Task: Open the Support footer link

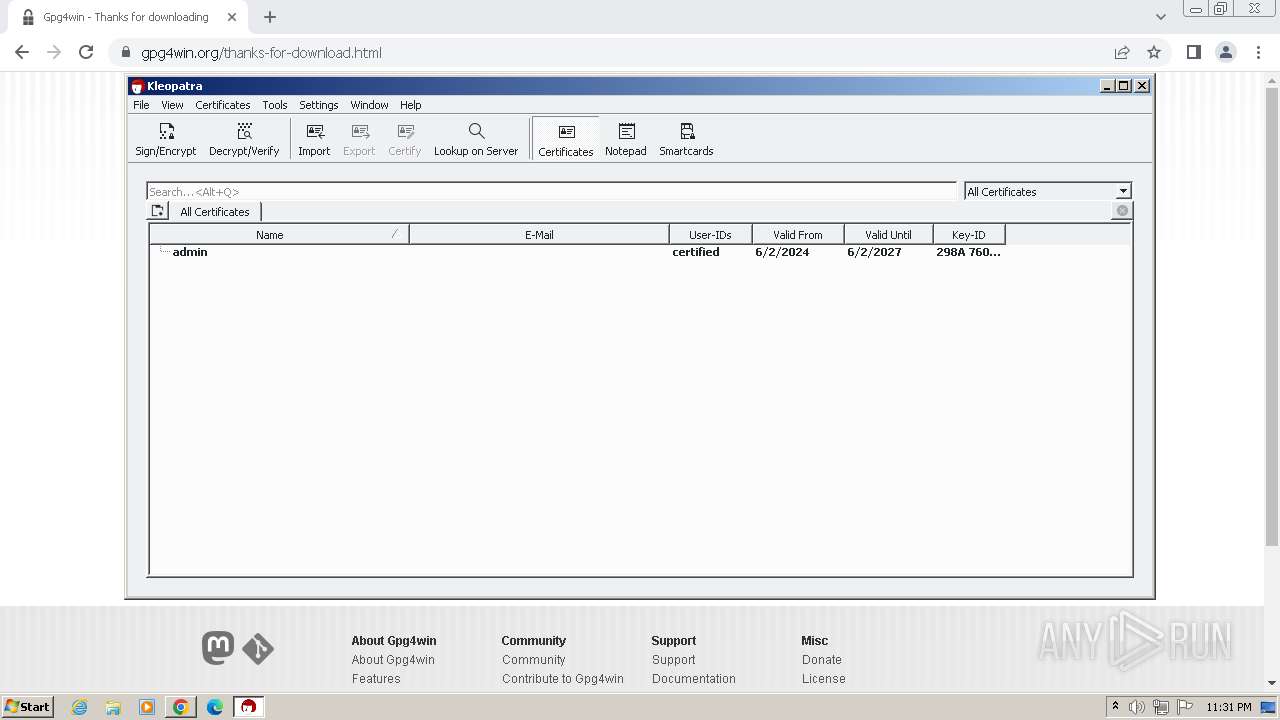Action: click(674, 660)
